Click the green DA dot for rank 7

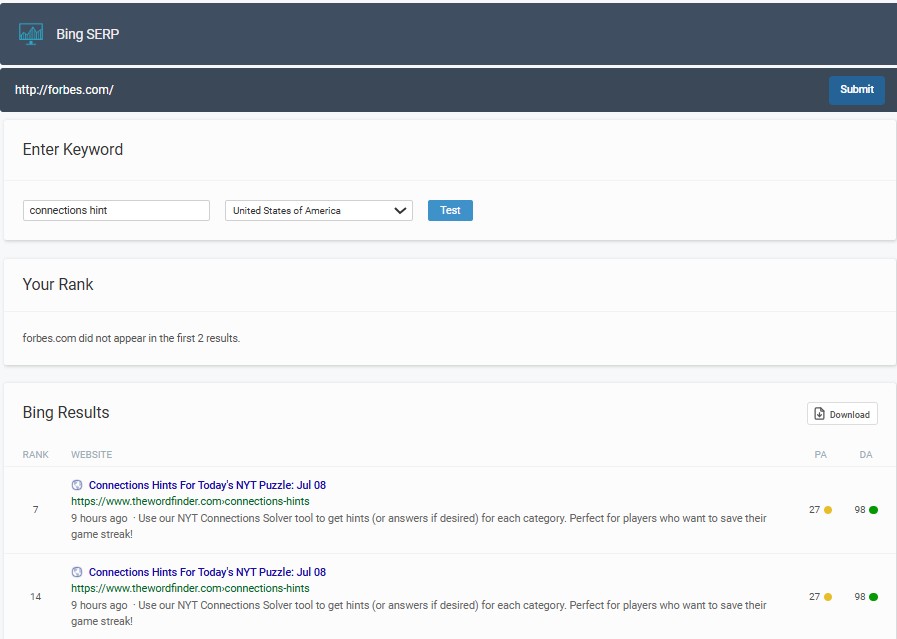pos(874,510)
